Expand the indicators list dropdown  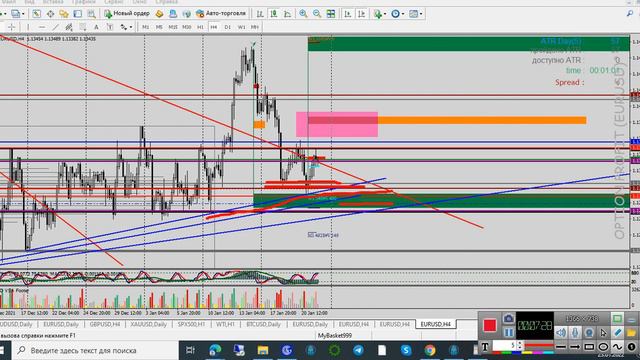[x=385, y=14]
